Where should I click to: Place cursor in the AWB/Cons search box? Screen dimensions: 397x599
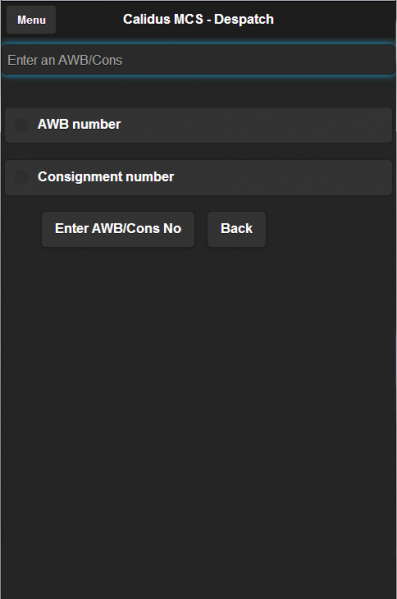tap(198, 60)
